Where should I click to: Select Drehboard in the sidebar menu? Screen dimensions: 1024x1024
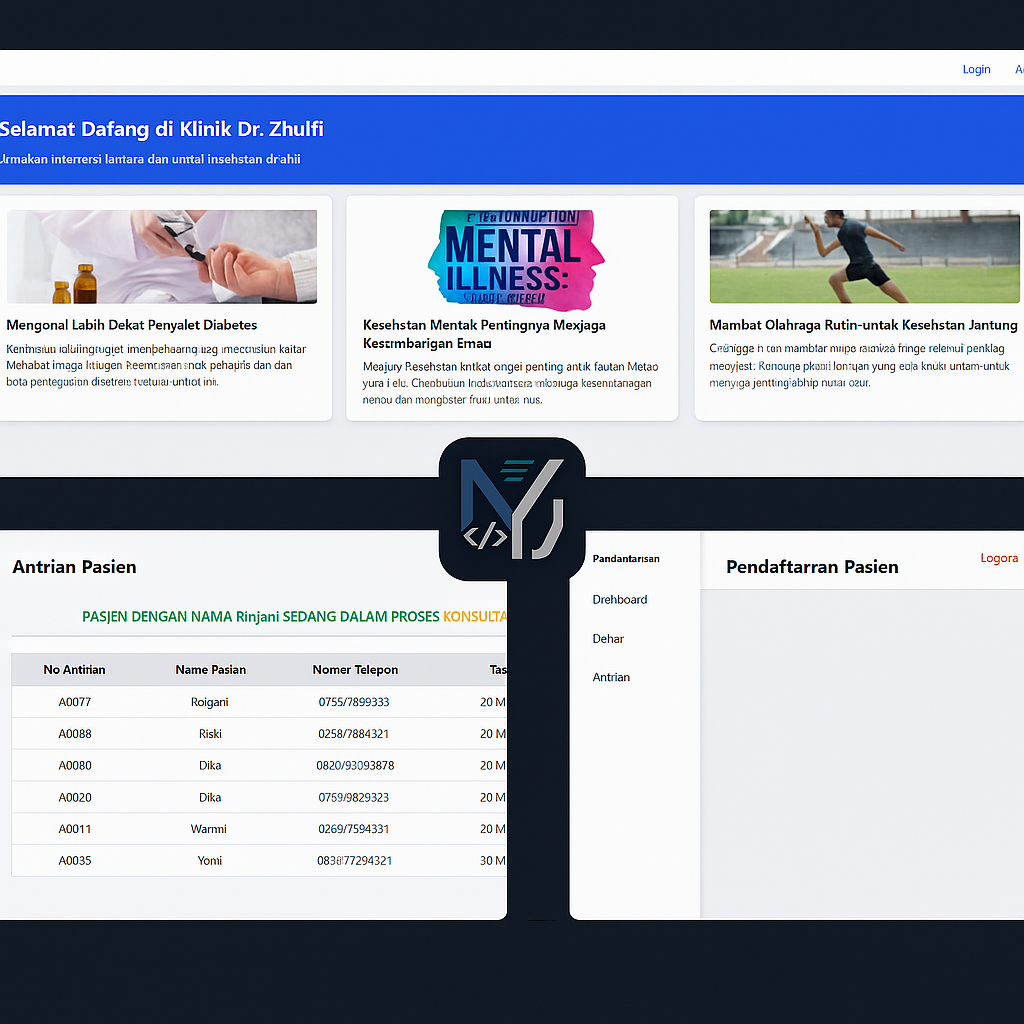(x=620, y=600)
